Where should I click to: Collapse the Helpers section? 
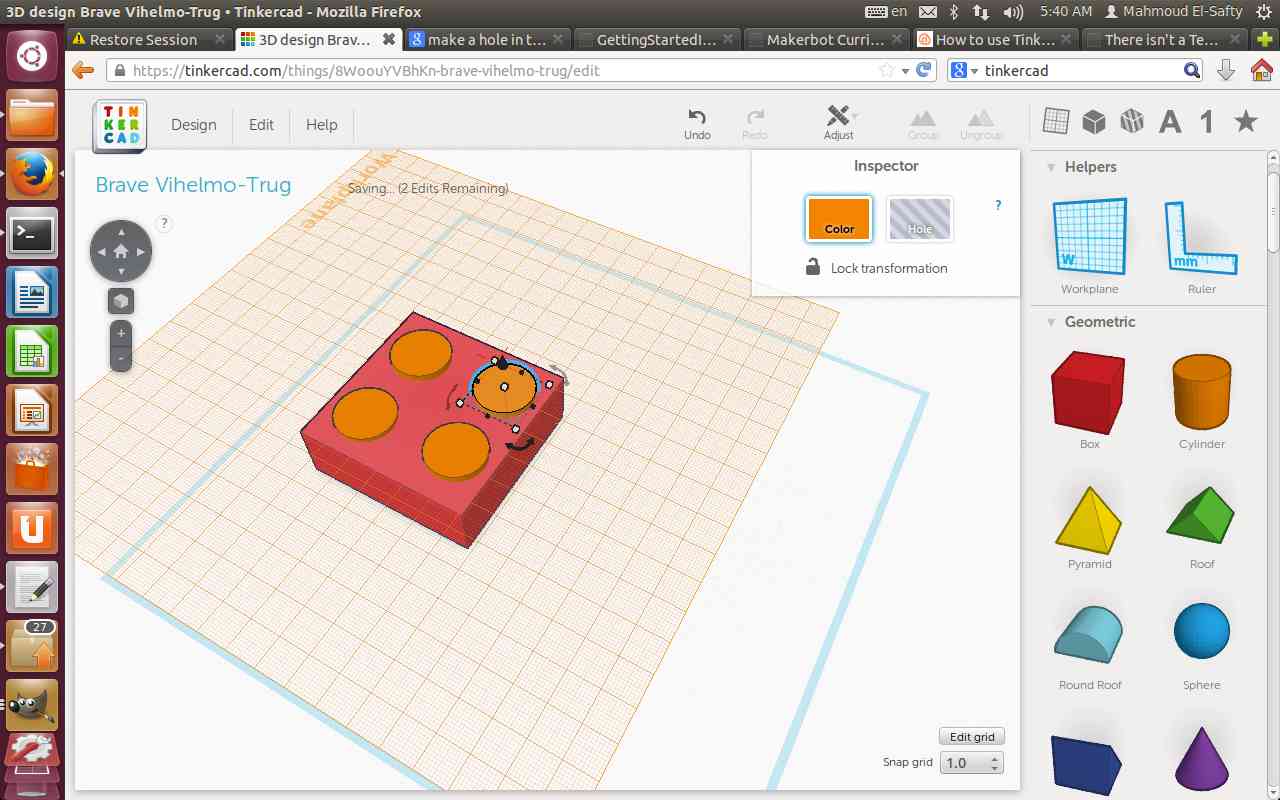click(x=1051, y=167)
